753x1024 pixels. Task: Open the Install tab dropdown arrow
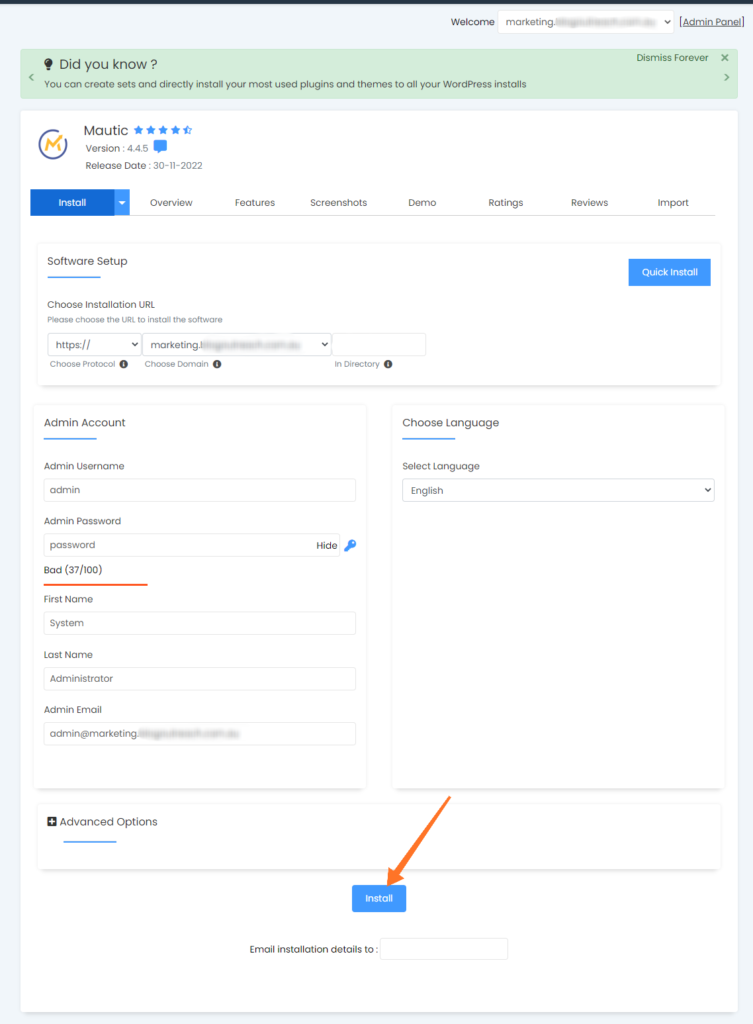[121, 202]
